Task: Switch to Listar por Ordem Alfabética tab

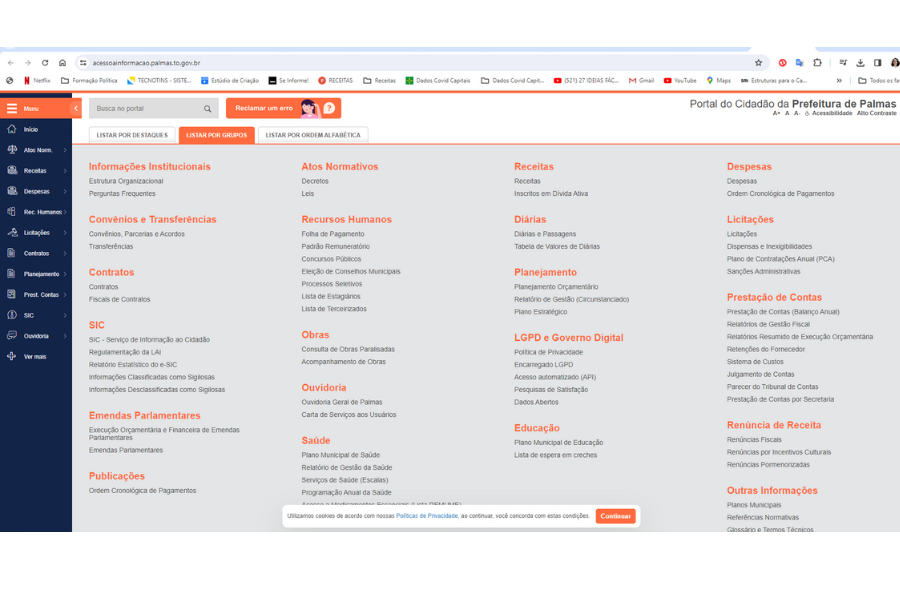Action: coord(313,135)
